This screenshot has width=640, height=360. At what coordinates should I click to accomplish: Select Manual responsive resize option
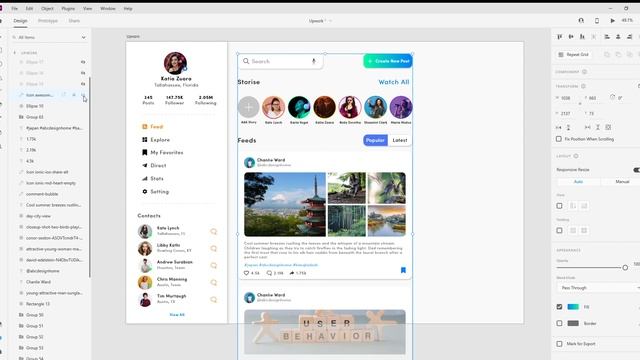(x=622, y=182)
